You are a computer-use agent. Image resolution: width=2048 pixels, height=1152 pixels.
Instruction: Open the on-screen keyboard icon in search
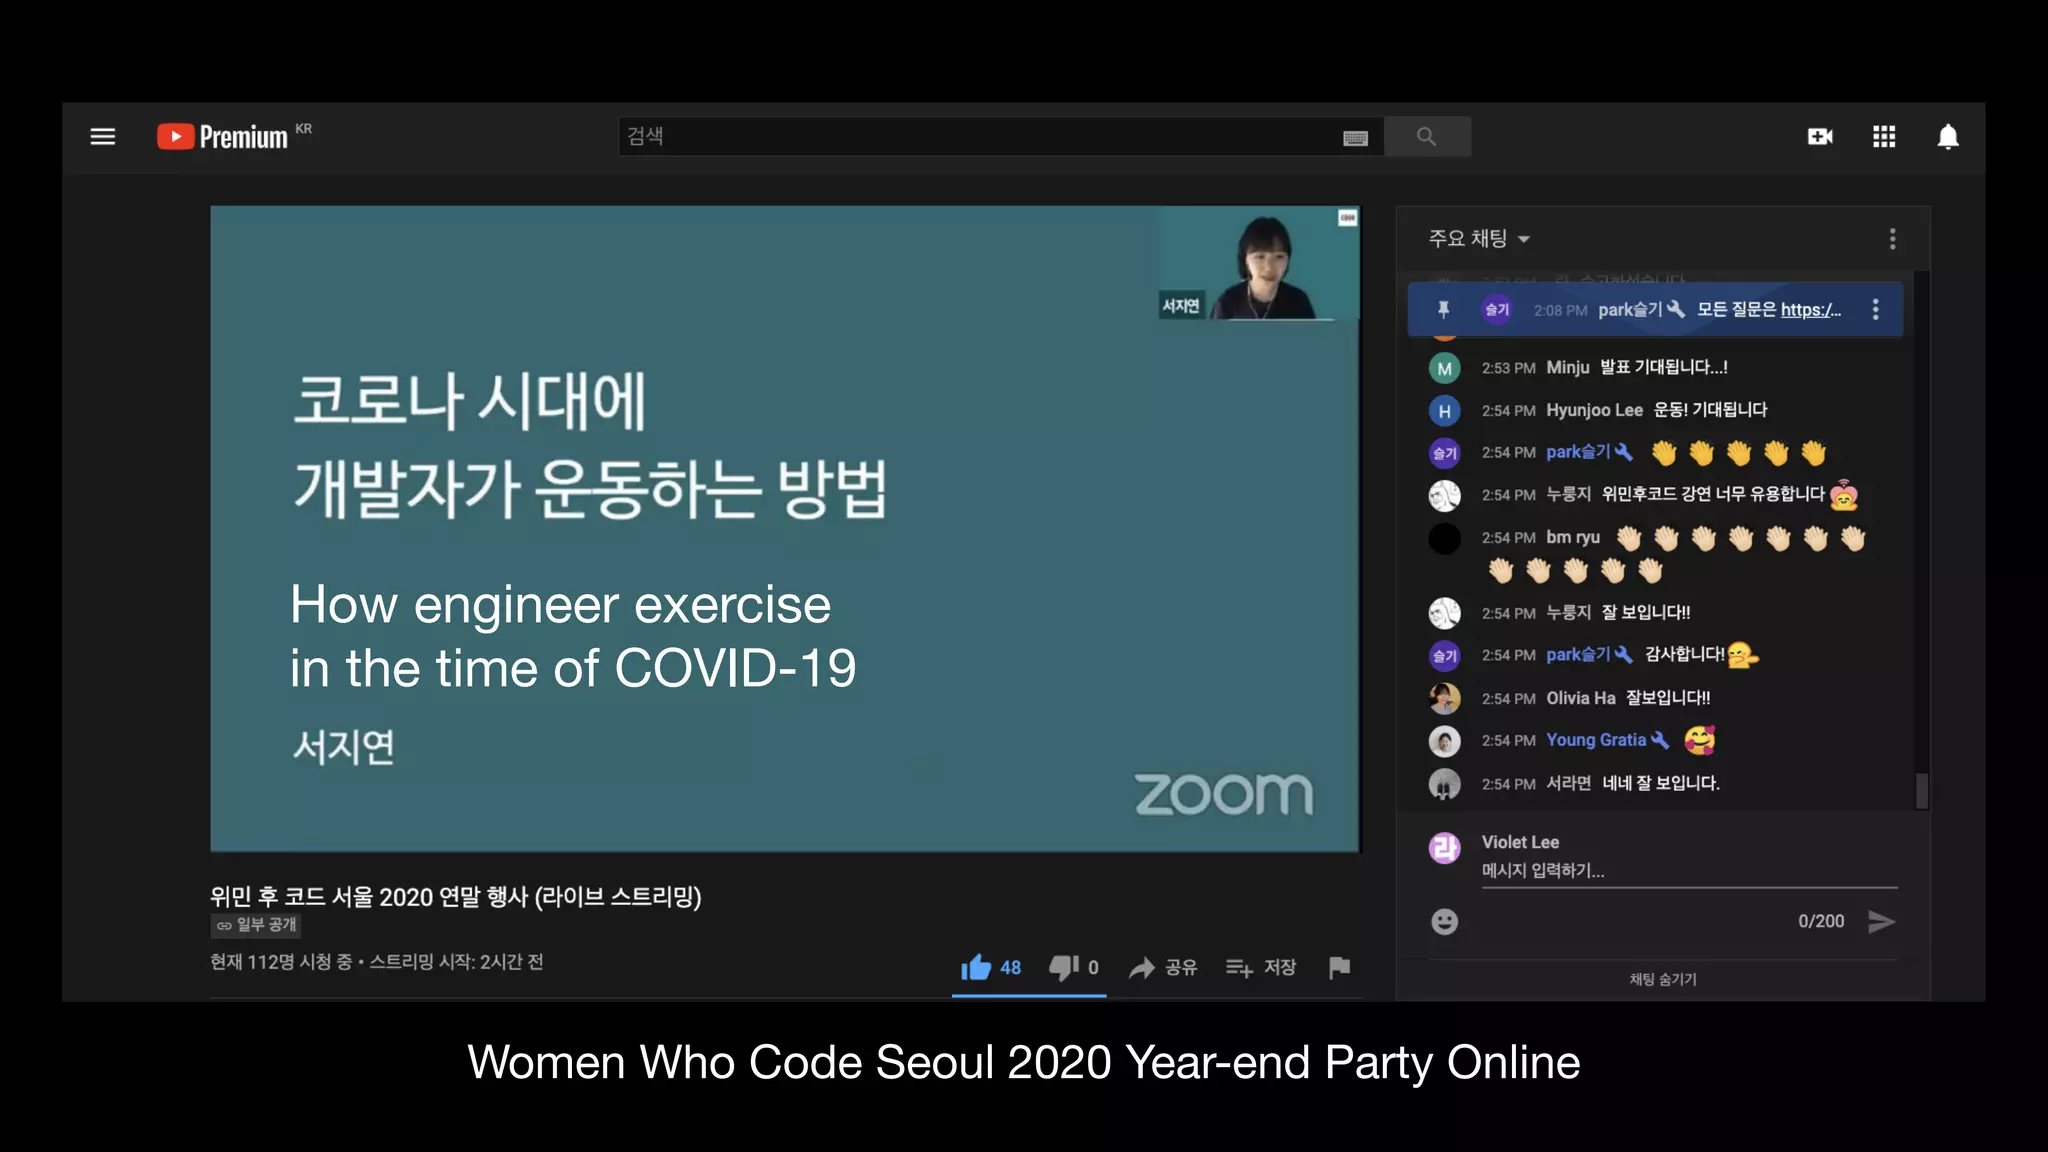[x=1355, y=138]
